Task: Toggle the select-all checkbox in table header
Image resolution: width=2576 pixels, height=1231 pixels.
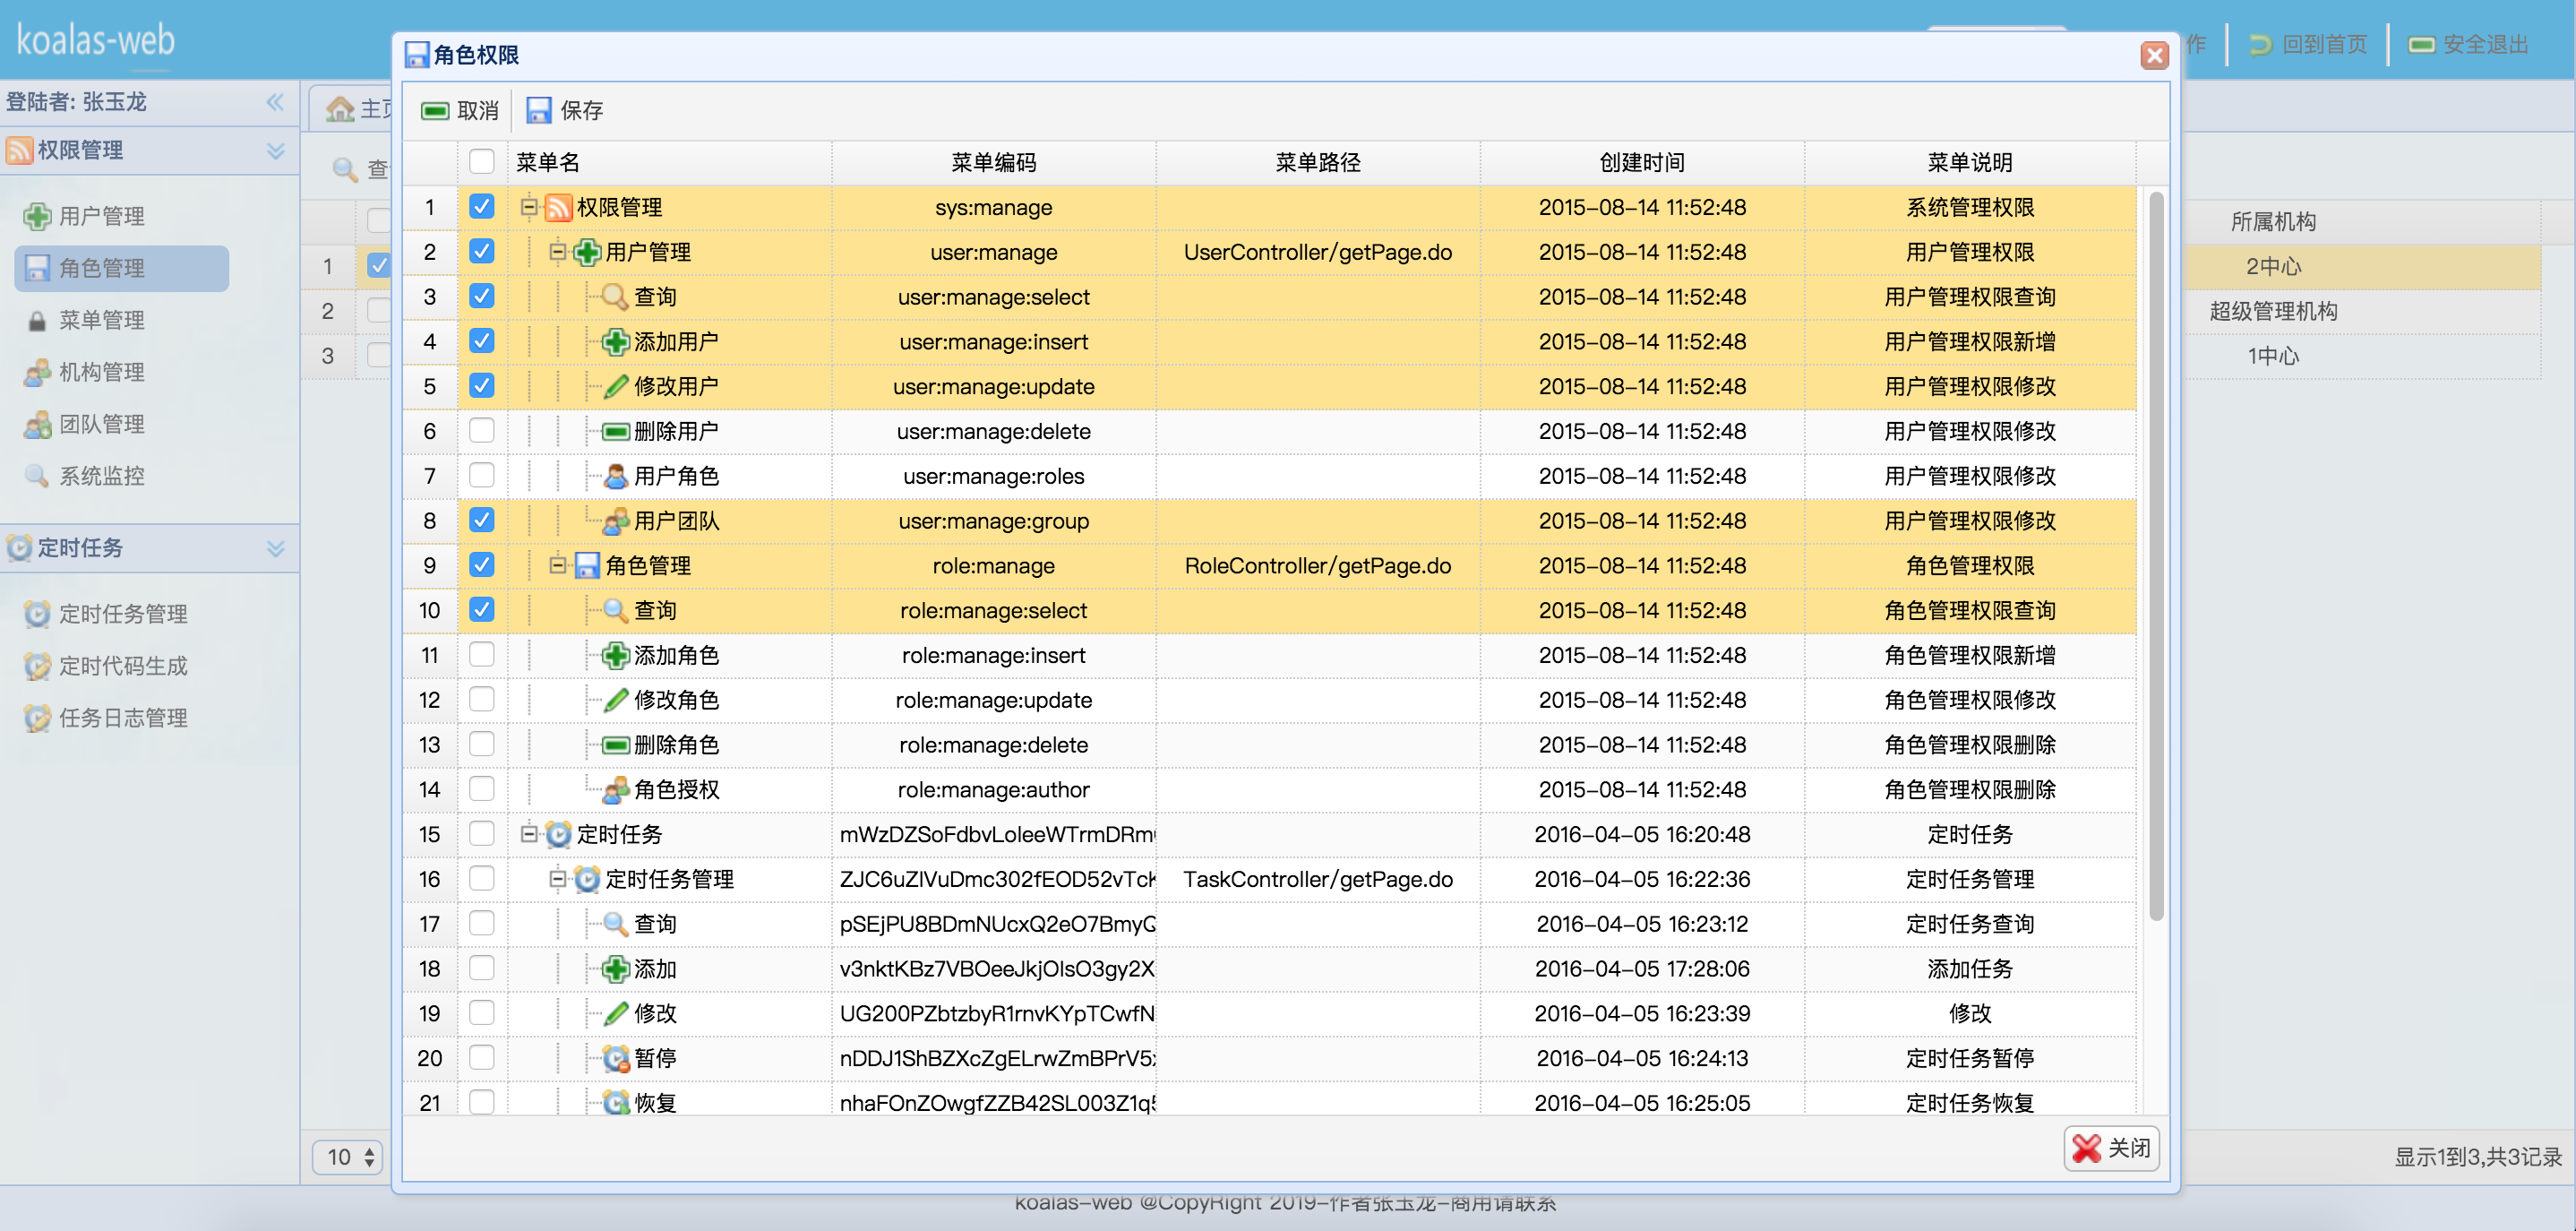Action: pos(482,162)
